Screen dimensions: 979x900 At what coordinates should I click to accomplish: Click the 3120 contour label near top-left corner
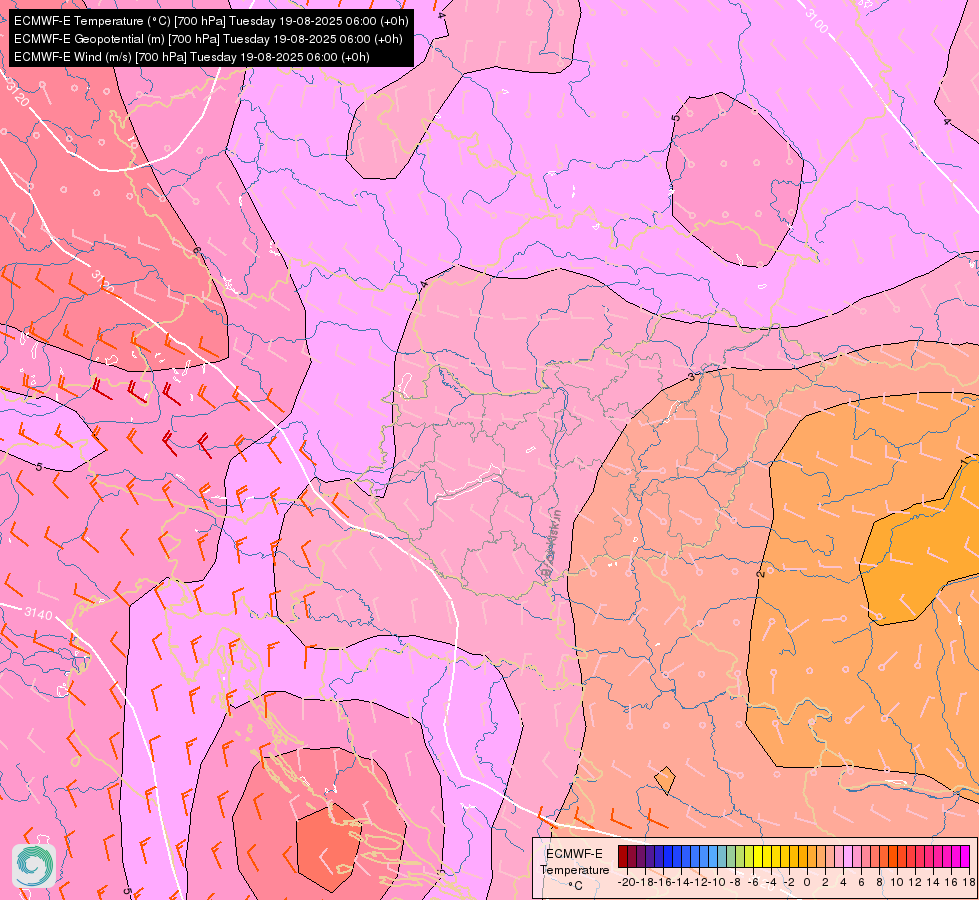[x=17, y=94]
